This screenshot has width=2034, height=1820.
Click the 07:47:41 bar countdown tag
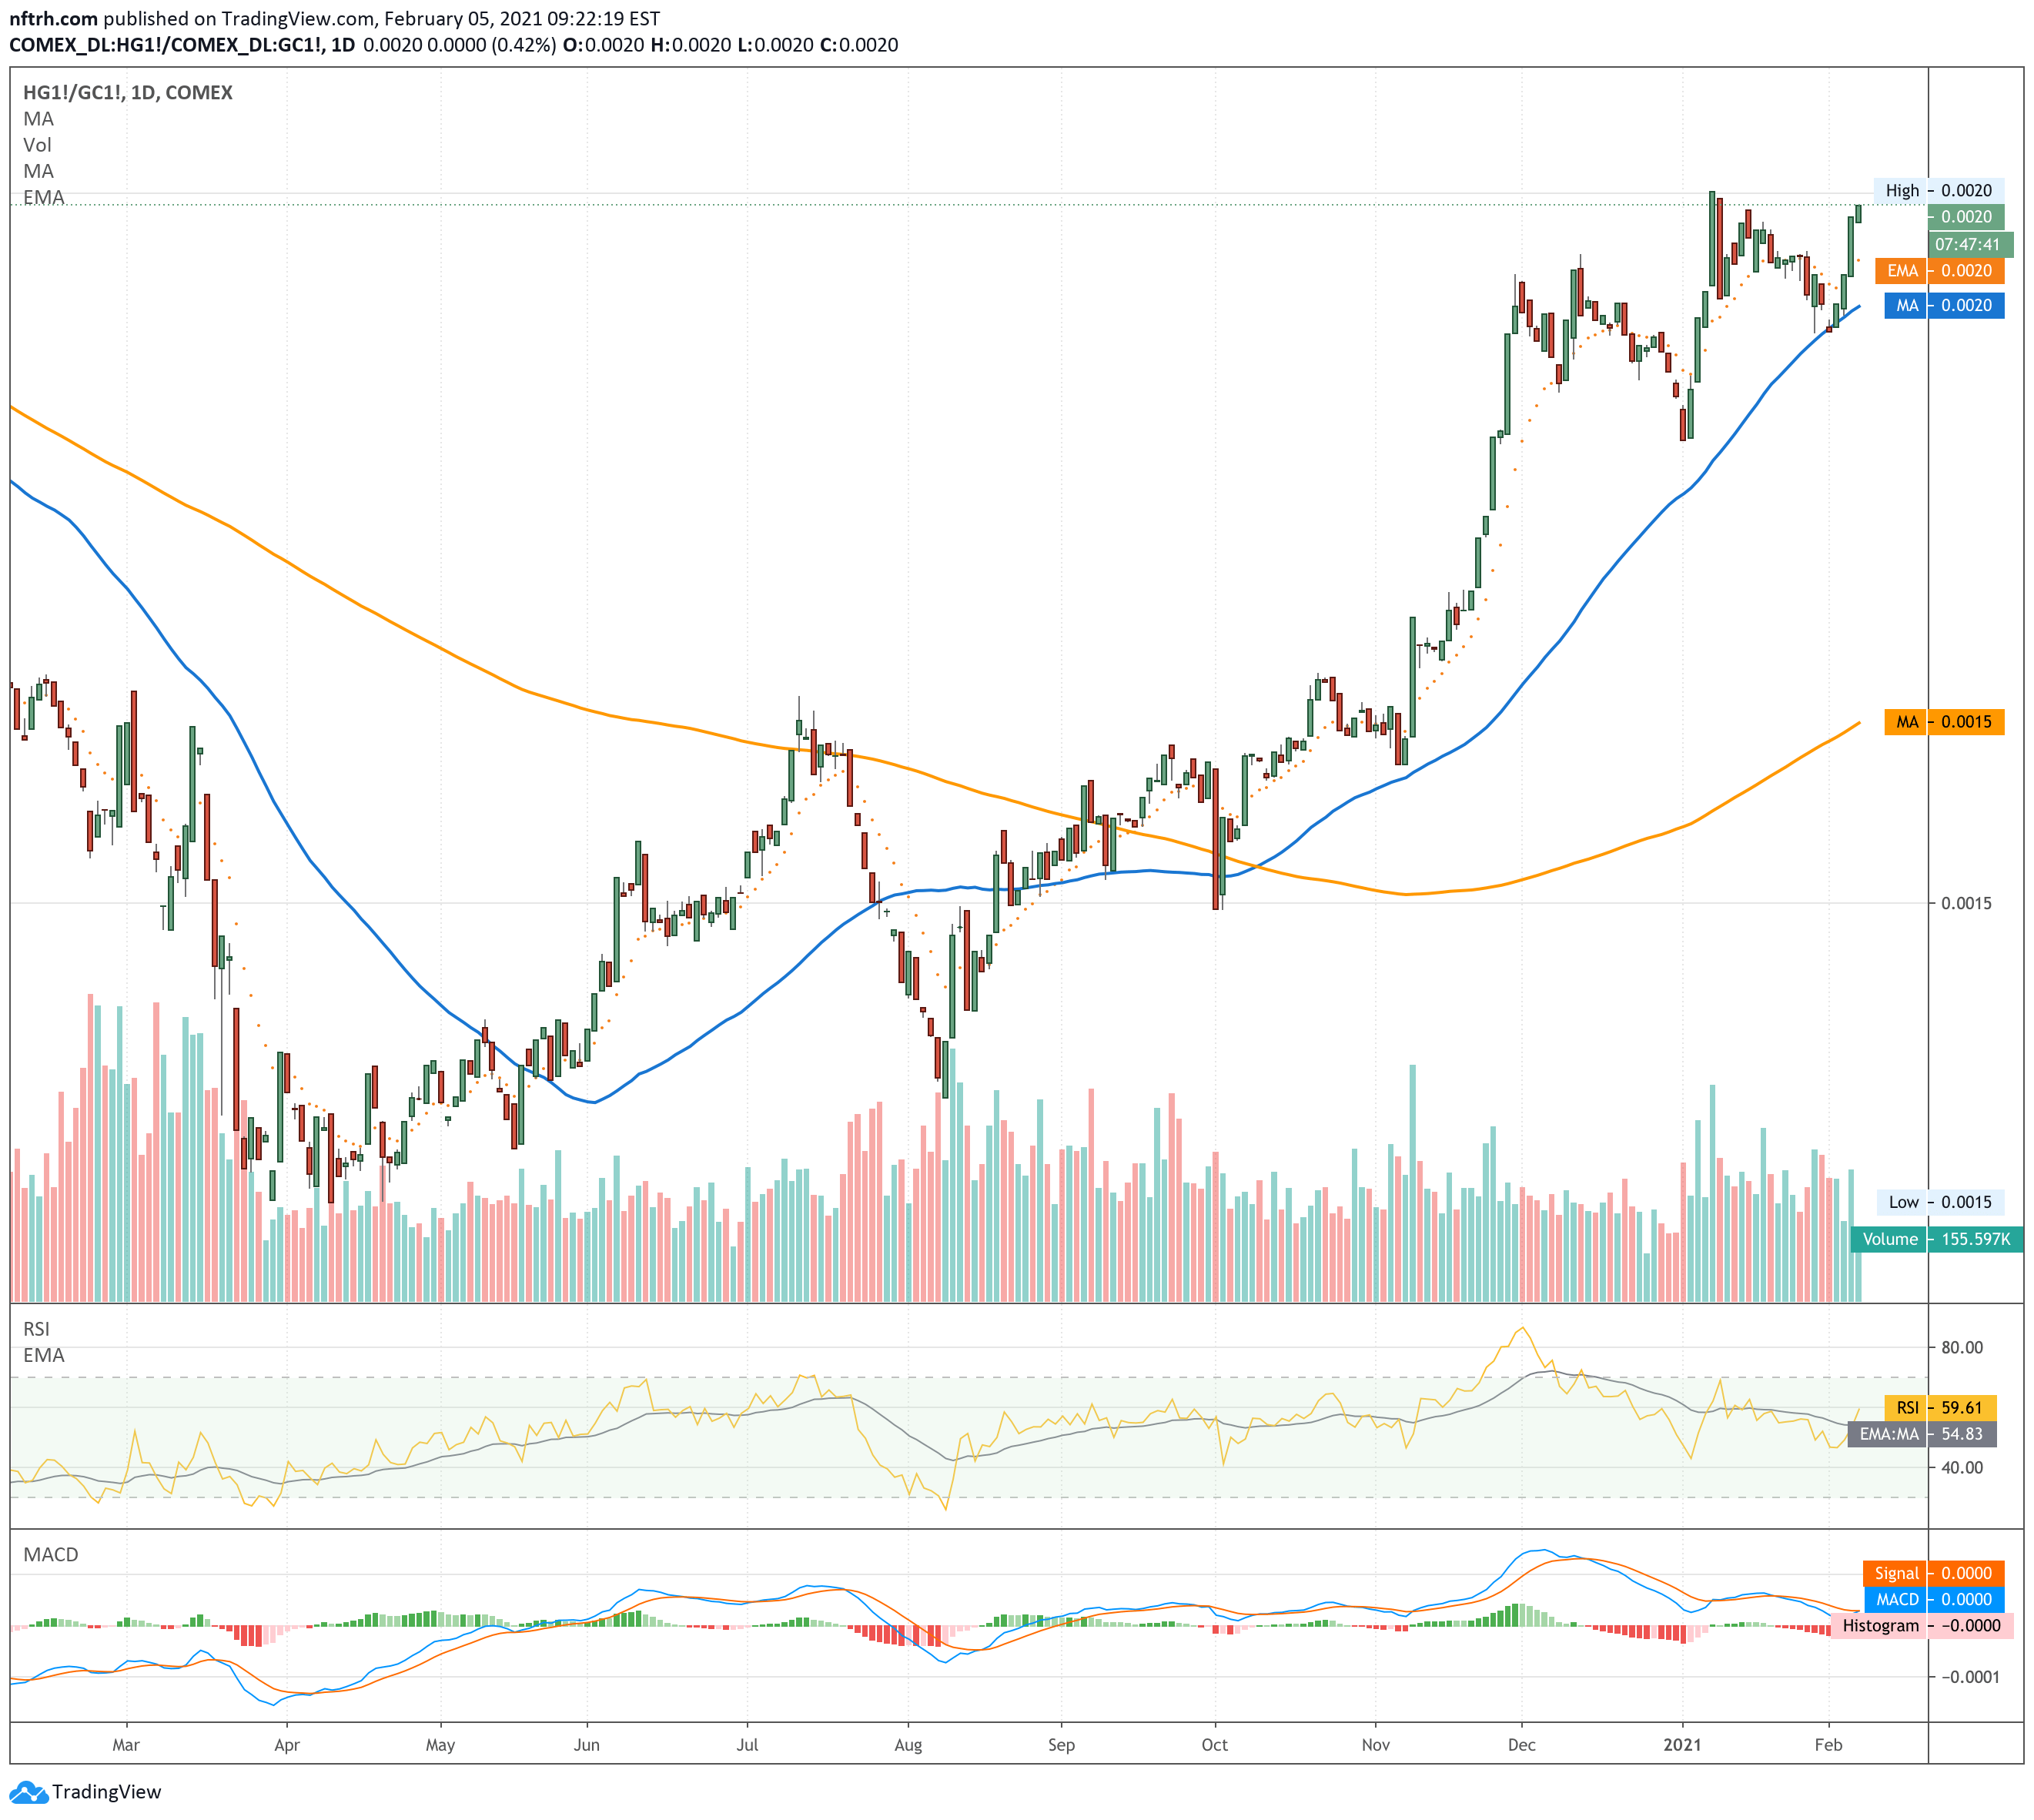pyautogui.click(x=1970, y=244)
